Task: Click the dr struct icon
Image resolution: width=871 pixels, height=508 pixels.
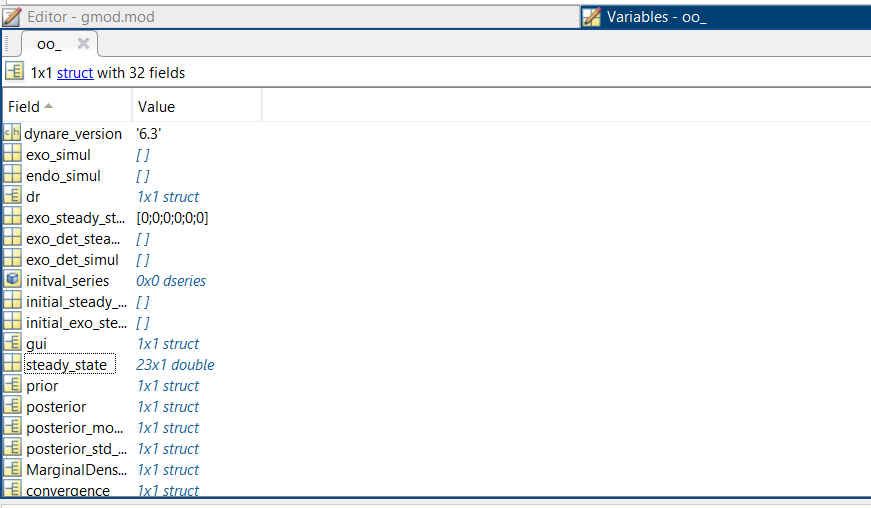Action: [x=12, y=196]
